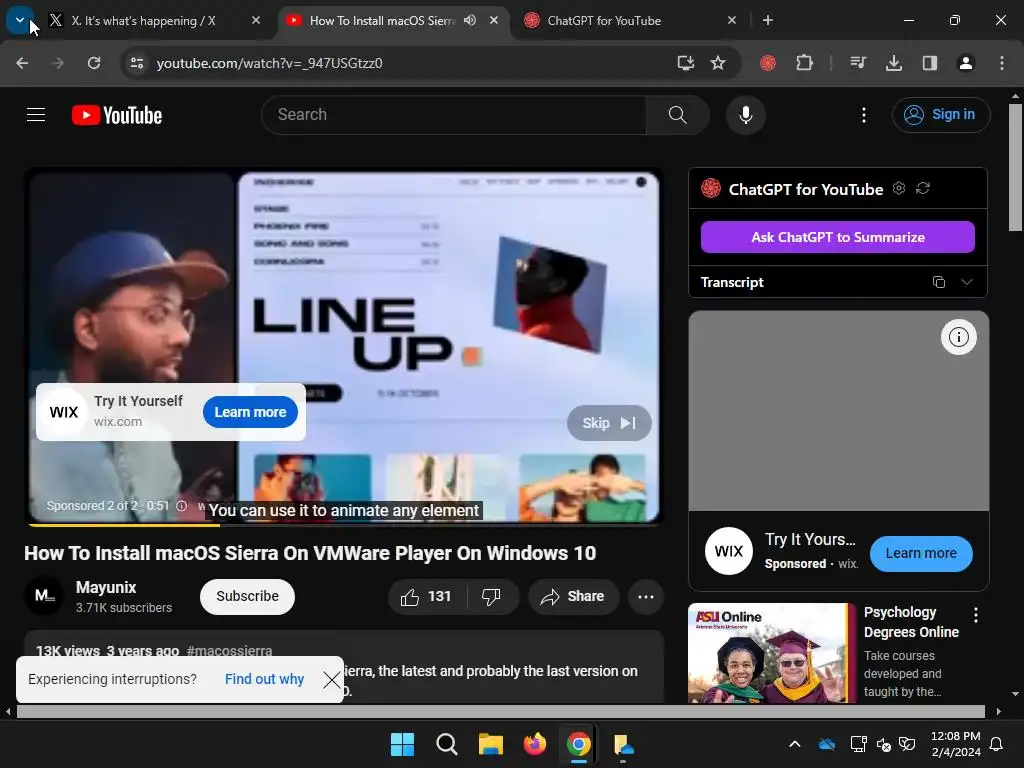Image resolution: width=1024 pixels, height=768 pixels.
Task: Open a new browser tab
Action: (768, 20)
